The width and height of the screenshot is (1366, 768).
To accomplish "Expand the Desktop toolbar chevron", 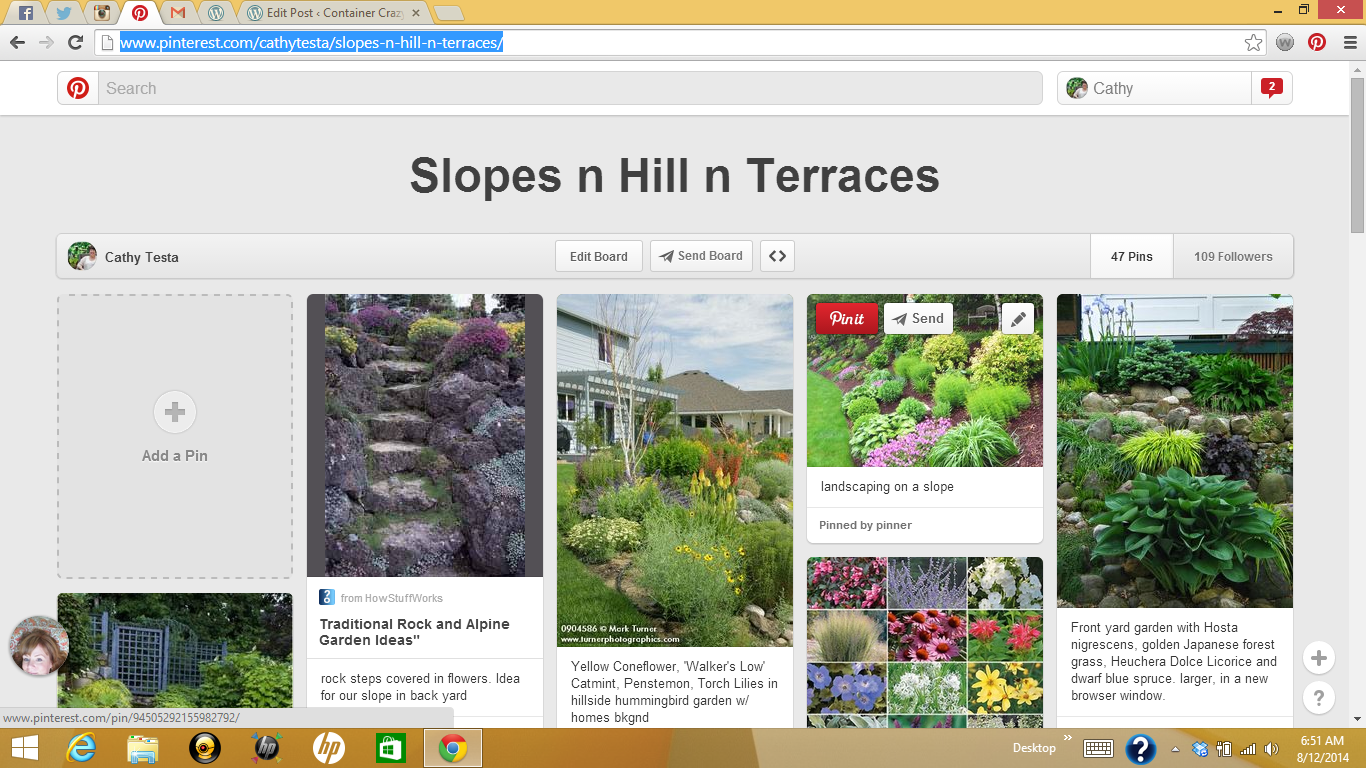I will coord(1067,740).
